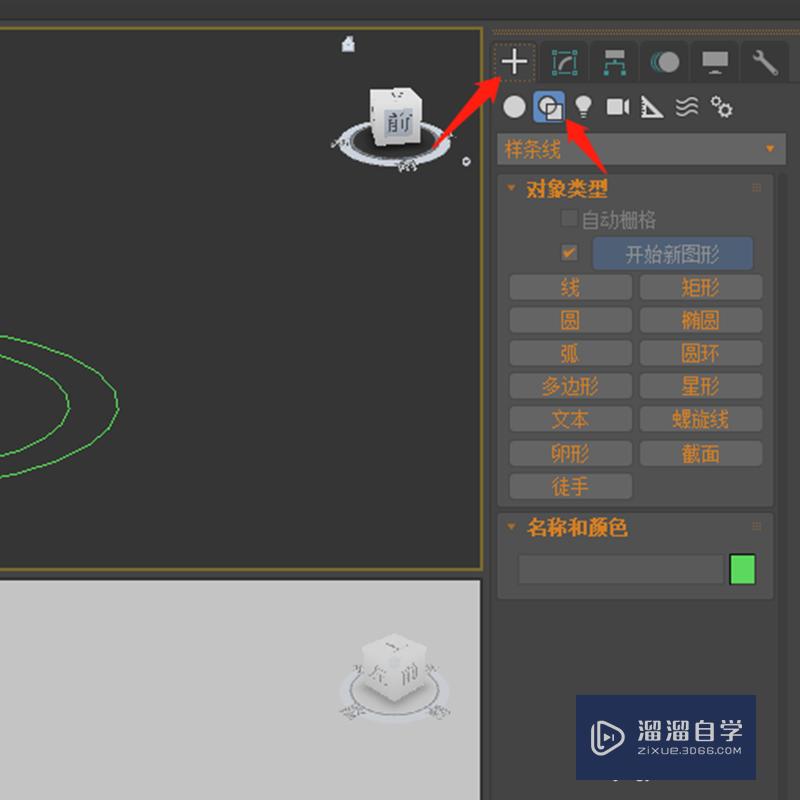Enable the 自动栅格 checkbox
800x800 pixels.
pyautogui.click(x=568, y=218)
